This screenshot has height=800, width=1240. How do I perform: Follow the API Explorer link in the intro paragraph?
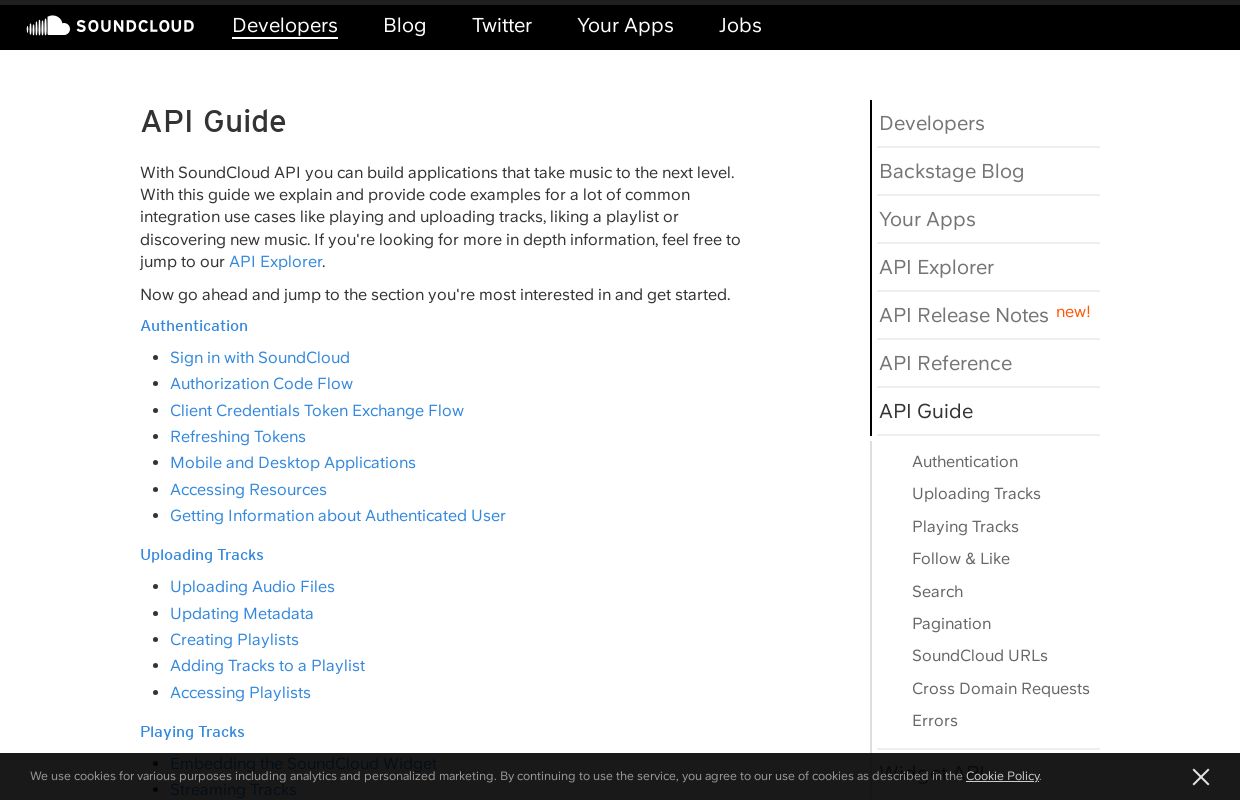click(x=275, y=262)
